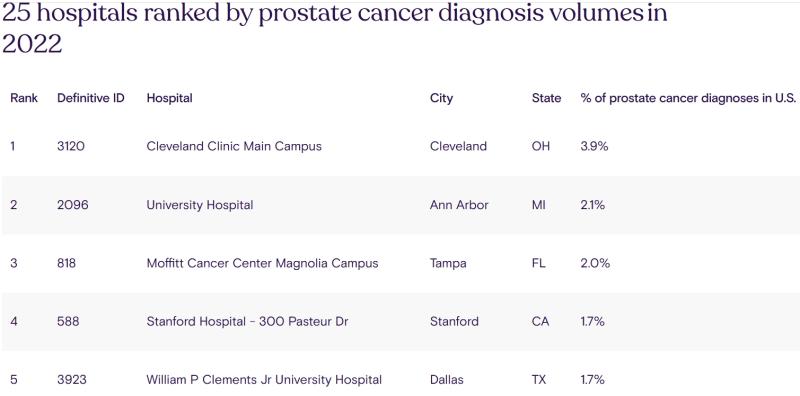This screenshot has width=800, height=396.
Task: Click the % of prostate cancer diagnoses header
Action: click(688, 98)
